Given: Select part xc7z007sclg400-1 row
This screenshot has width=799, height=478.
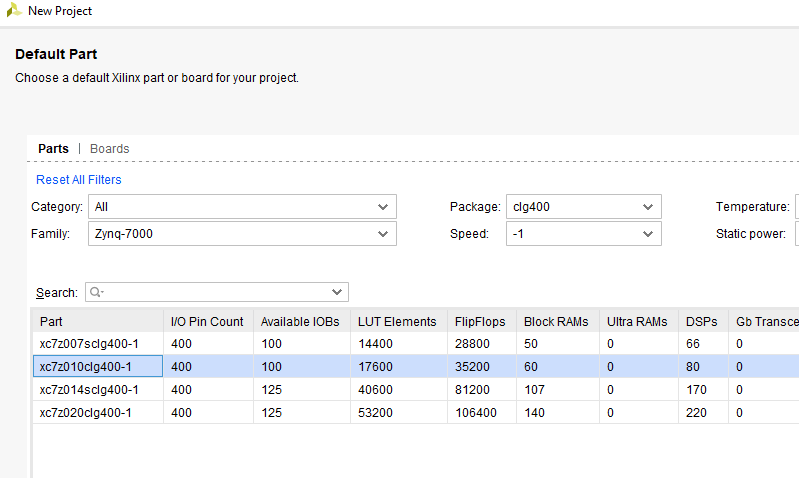Looking at the screenshot, I should click(415, 343).
